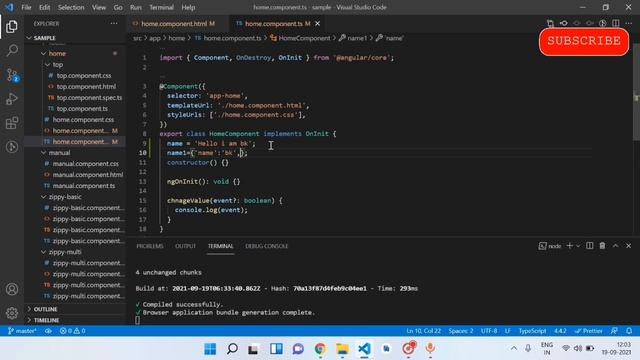
Task: Kill terminal with trash icon
Action: pyautogui.click(x=602, y=246)
